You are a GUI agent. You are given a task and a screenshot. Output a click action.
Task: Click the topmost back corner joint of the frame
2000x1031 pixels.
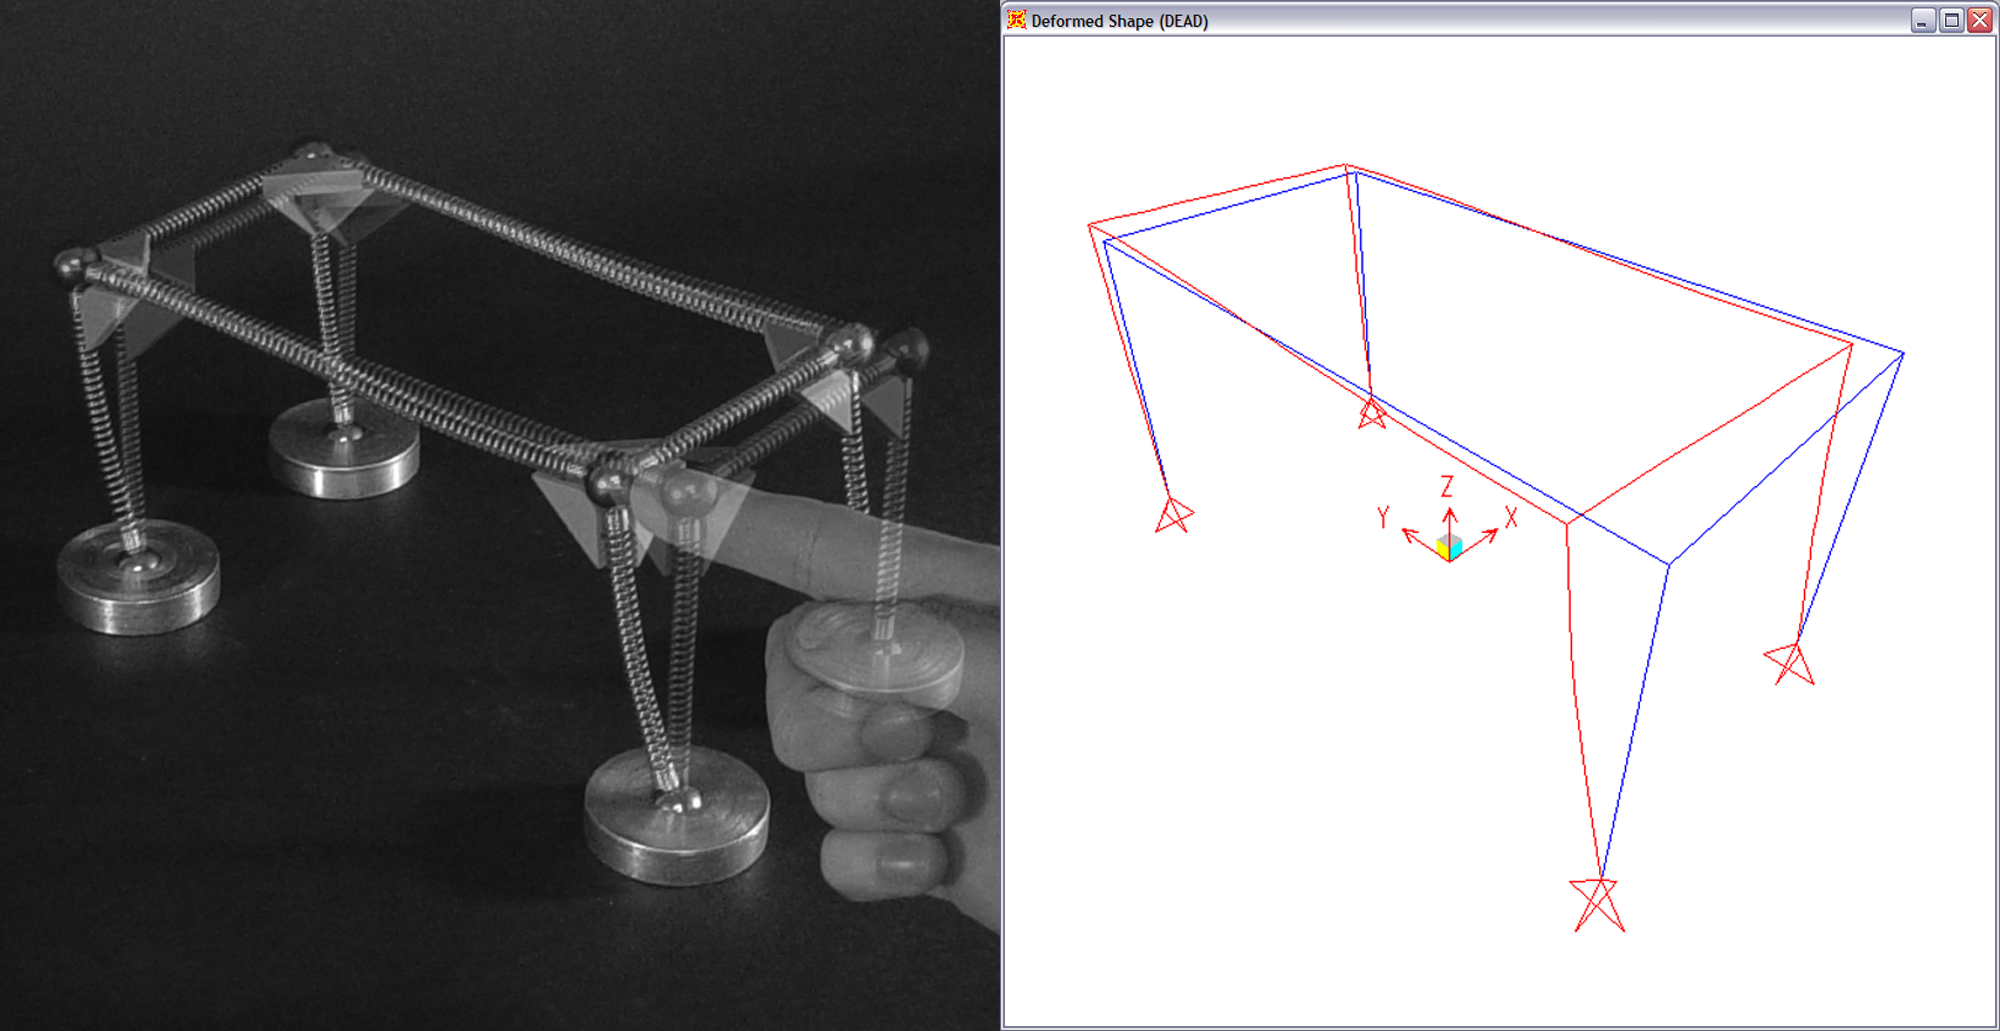(1346, 166)
